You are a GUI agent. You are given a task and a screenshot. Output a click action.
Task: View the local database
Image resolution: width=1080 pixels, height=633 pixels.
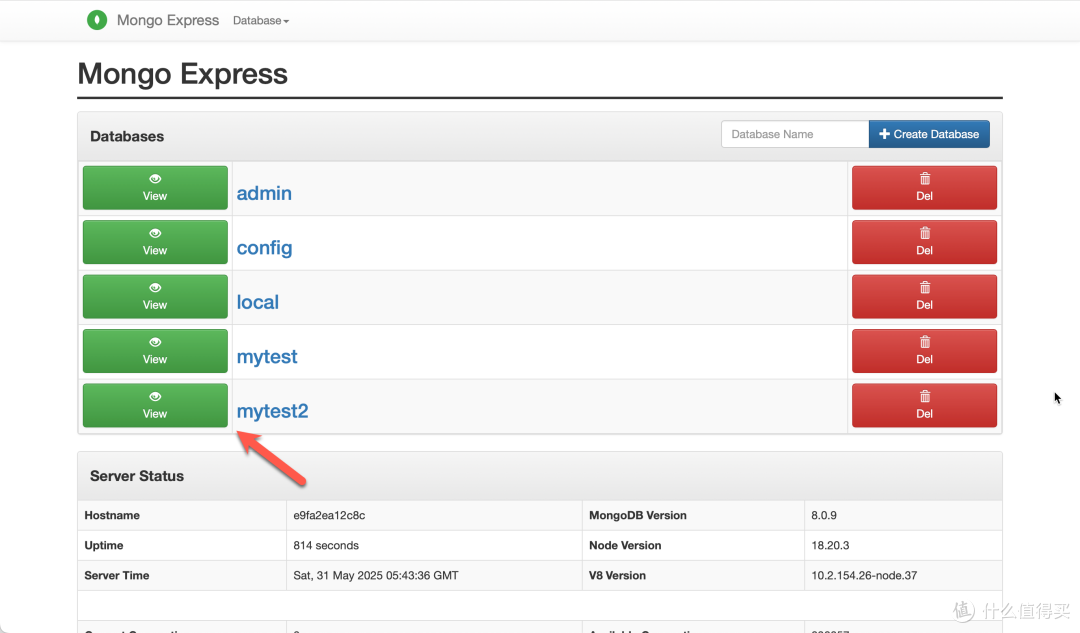click(x=155, y=296)
